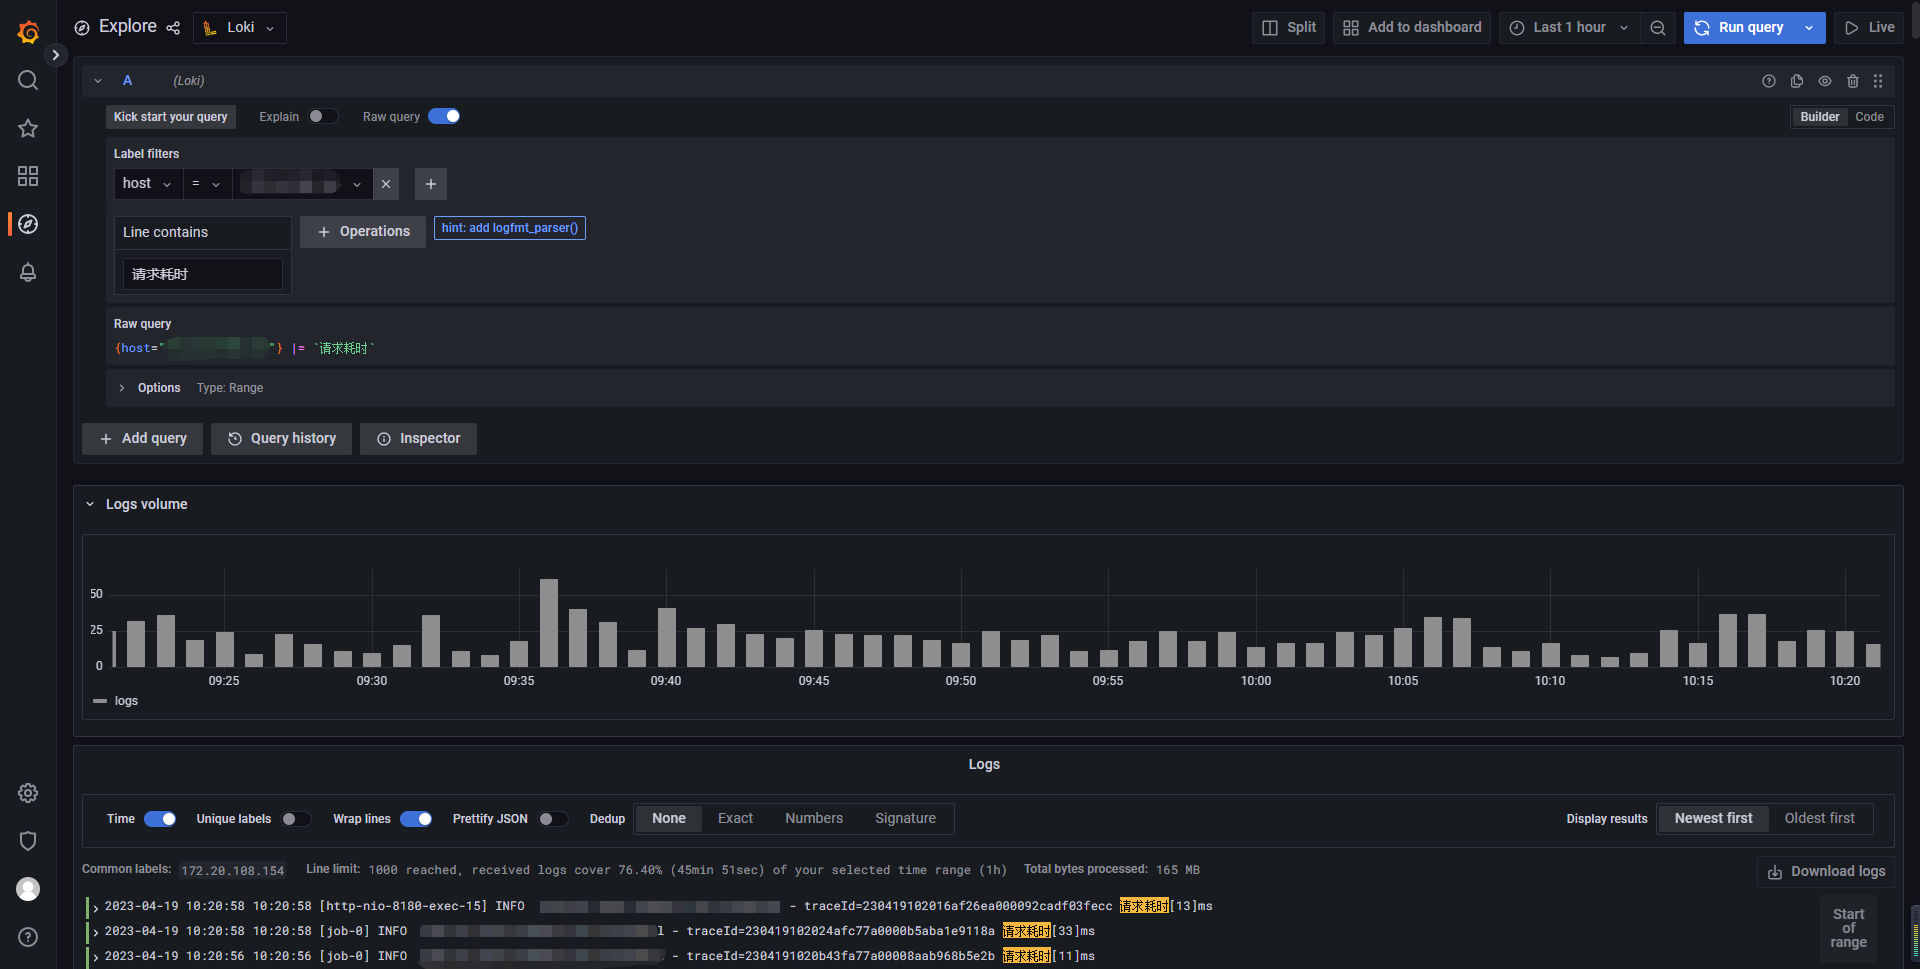Show query help icon for row A

tap(1769, 81)
